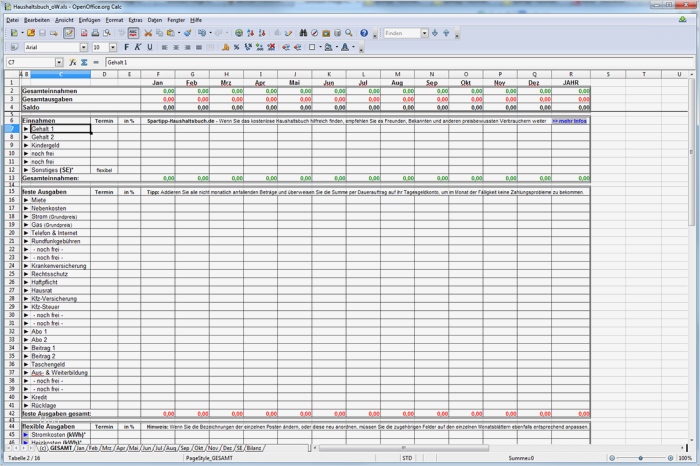
Task: Open the Arial font name dropdown
Action: pyautogui.click(x=84, y=47)
